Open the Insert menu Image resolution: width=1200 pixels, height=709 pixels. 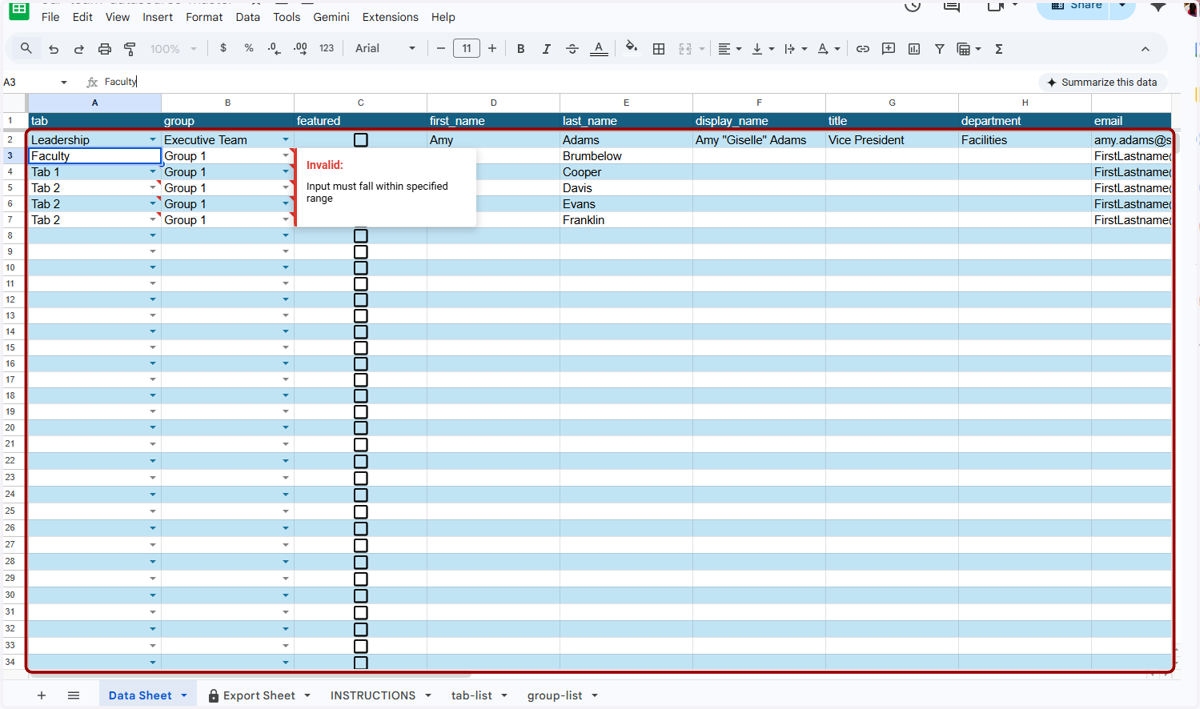point(158,17)
